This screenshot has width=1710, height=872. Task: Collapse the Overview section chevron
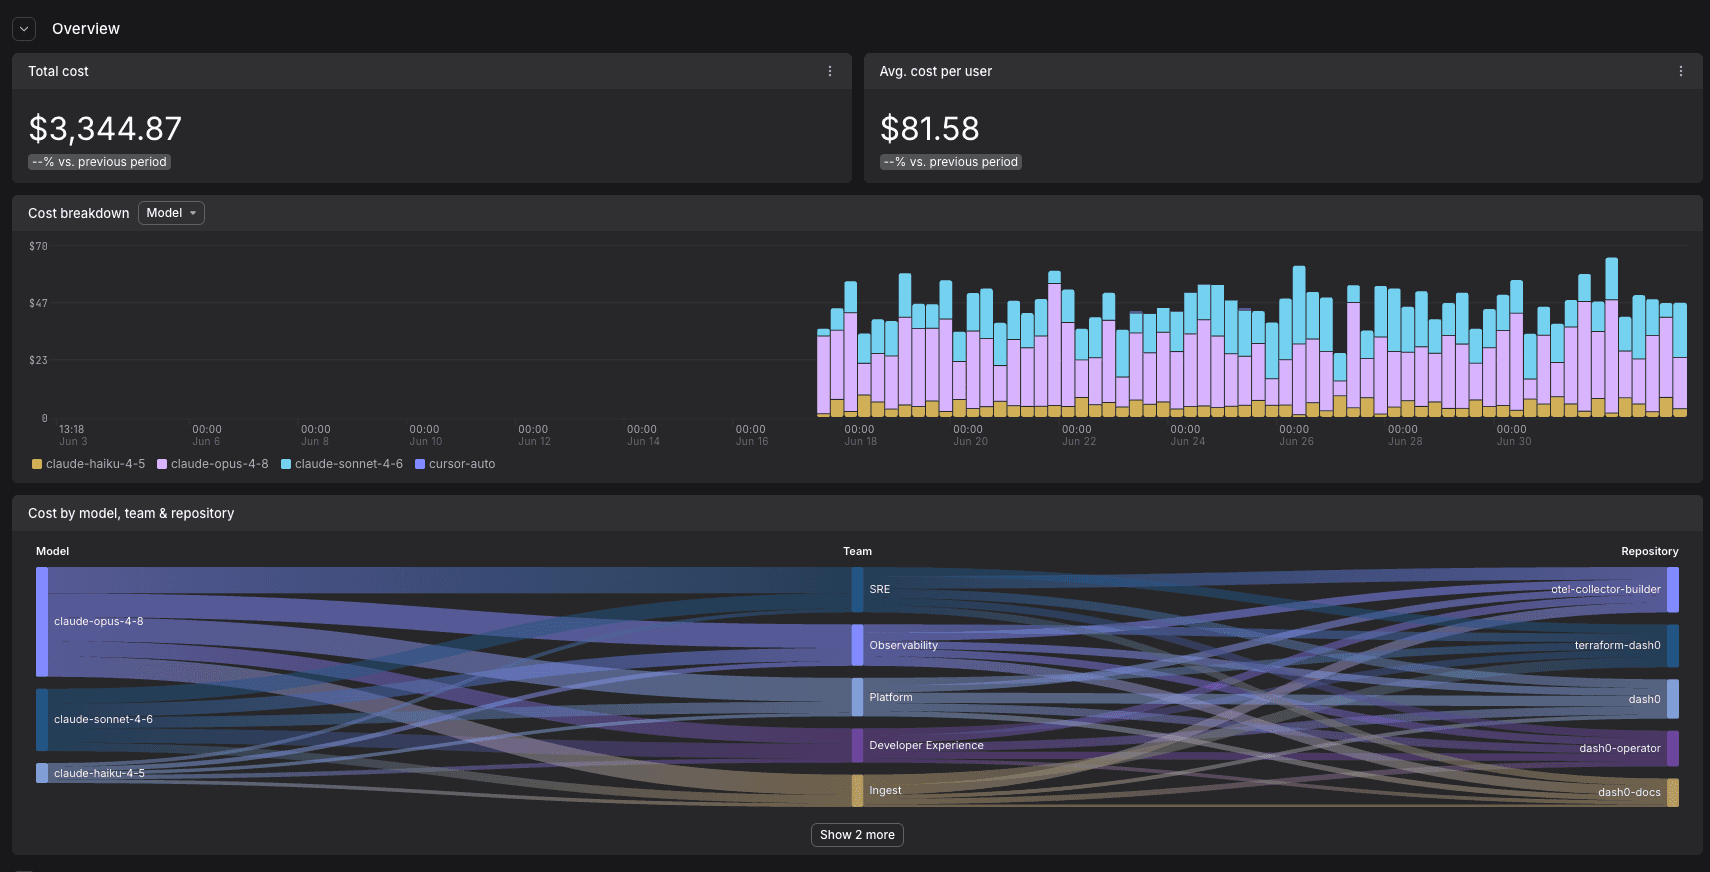pyautogui.click(x=24, y=29)
